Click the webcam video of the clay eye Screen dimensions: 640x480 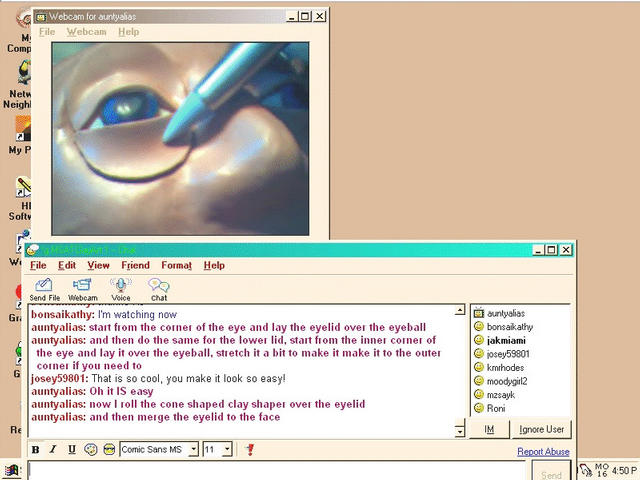(180, 139)
